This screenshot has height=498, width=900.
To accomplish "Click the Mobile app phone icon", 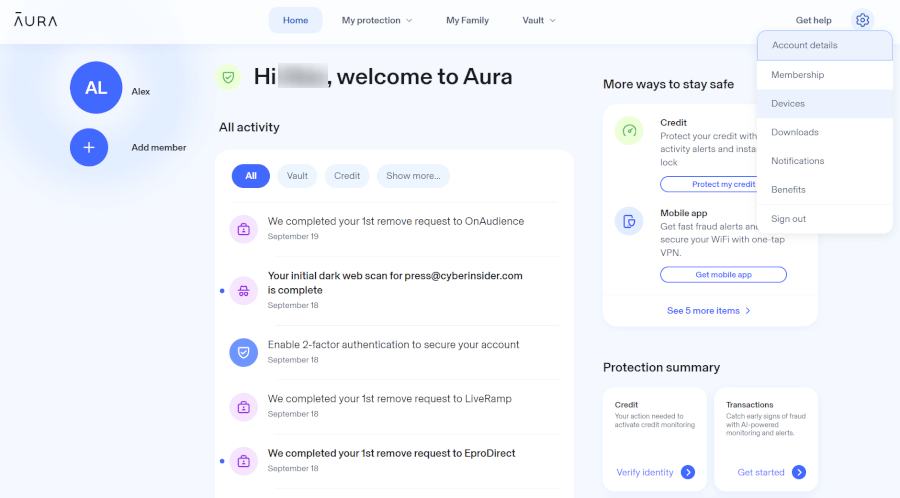I will (x=629, y=221).
